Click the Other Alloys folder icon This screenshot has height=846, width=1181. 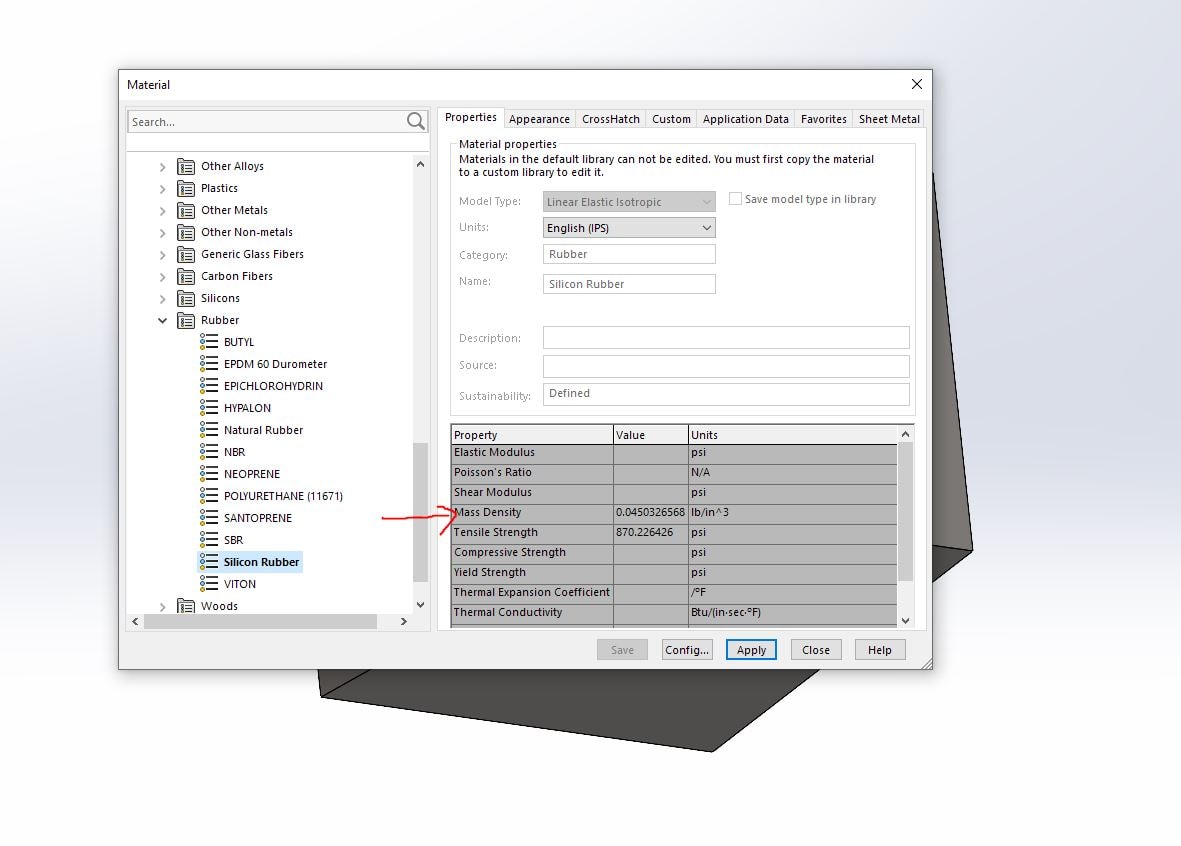185,166
